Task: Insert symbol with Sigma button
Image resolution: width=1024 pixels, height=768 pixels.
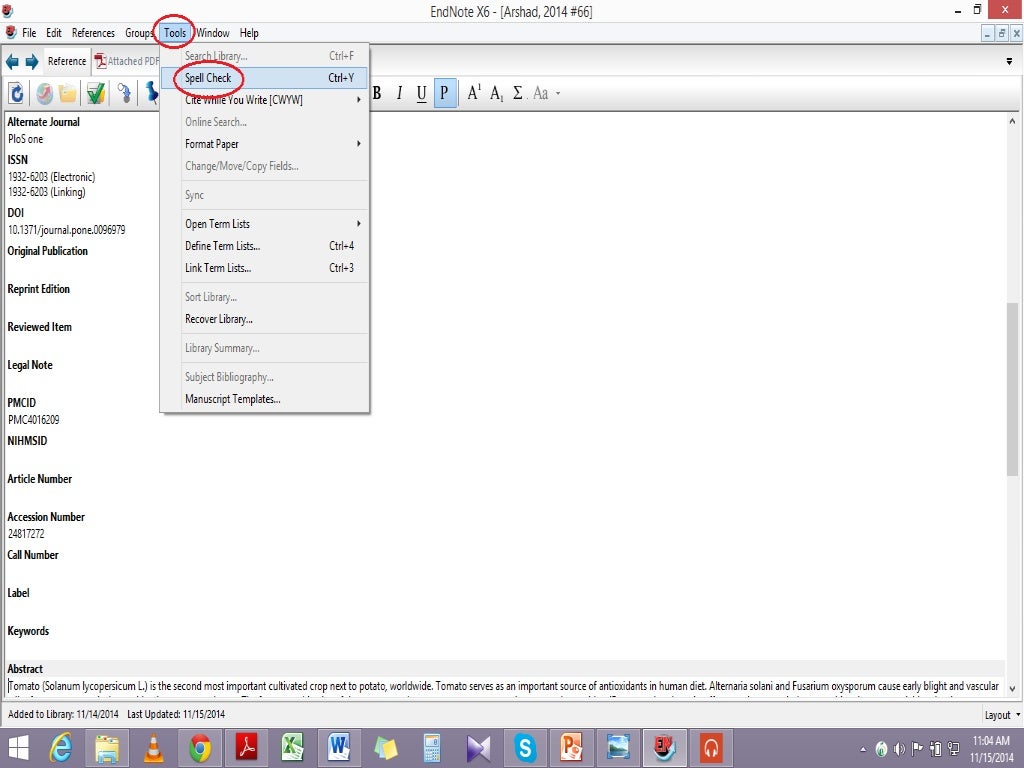Action: (518, 93)
